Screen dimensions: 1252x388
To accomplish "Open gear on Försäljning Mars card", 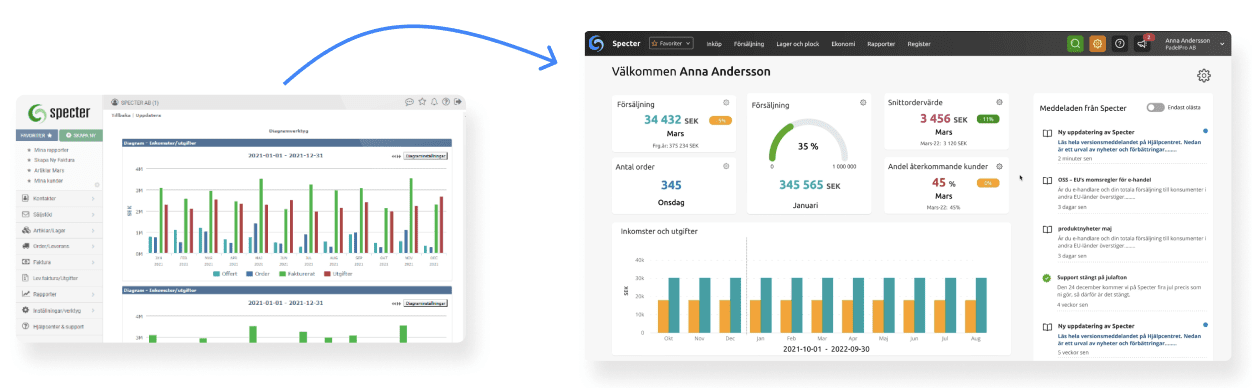I will (727, 103).
